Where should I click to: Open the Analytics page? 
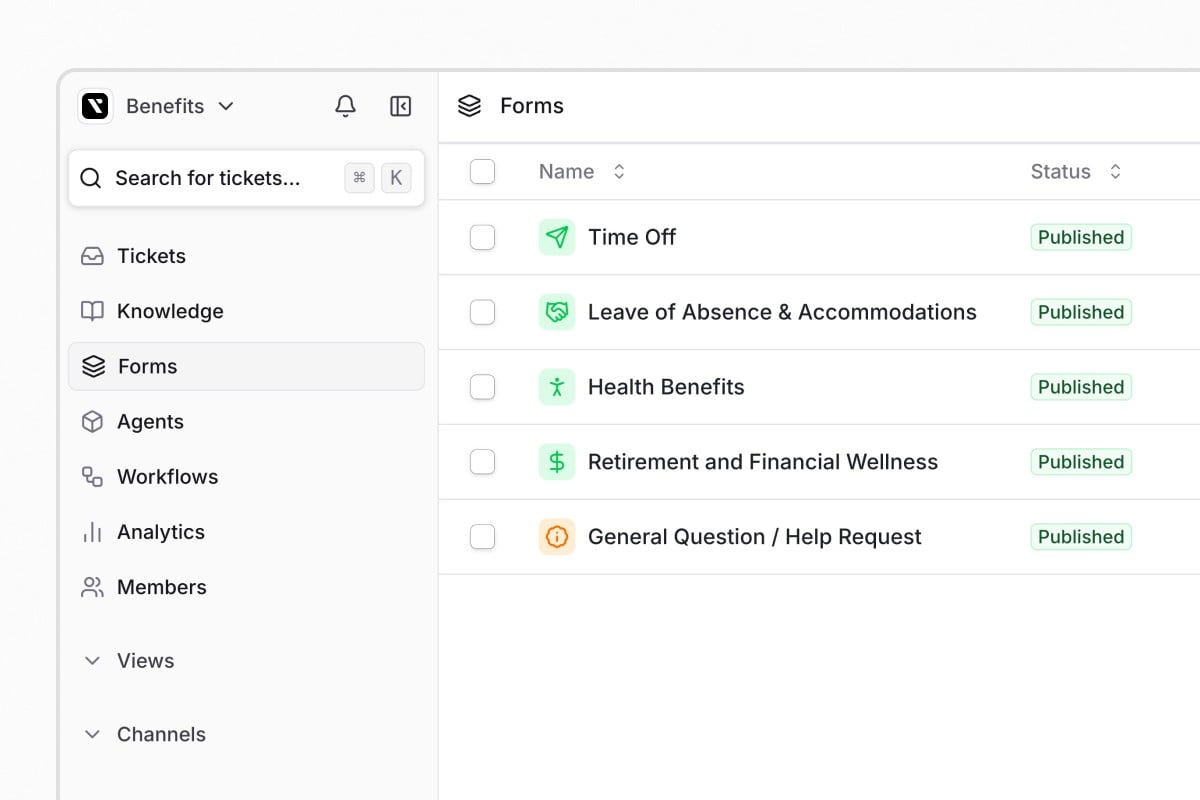pos(246,532)
